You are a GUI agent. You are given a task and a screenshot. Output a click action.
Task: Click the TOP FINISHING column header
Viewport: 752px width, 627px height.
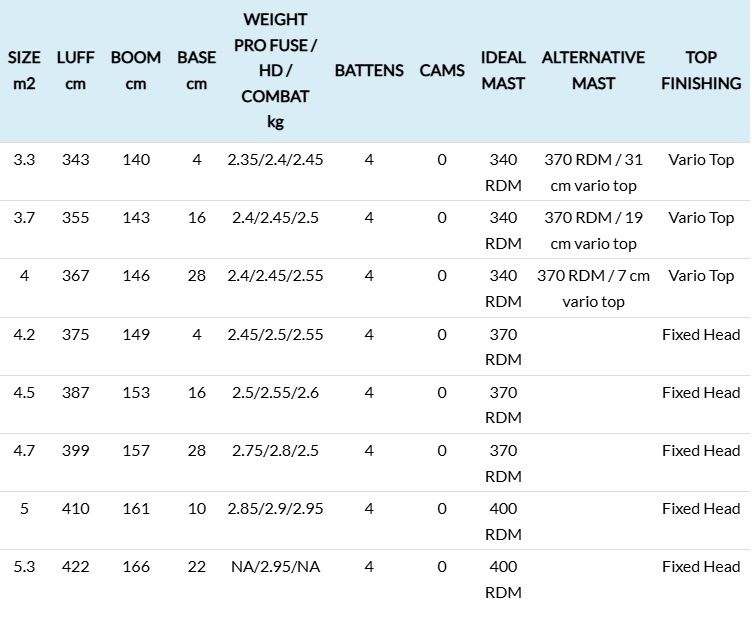pos(701,70)
